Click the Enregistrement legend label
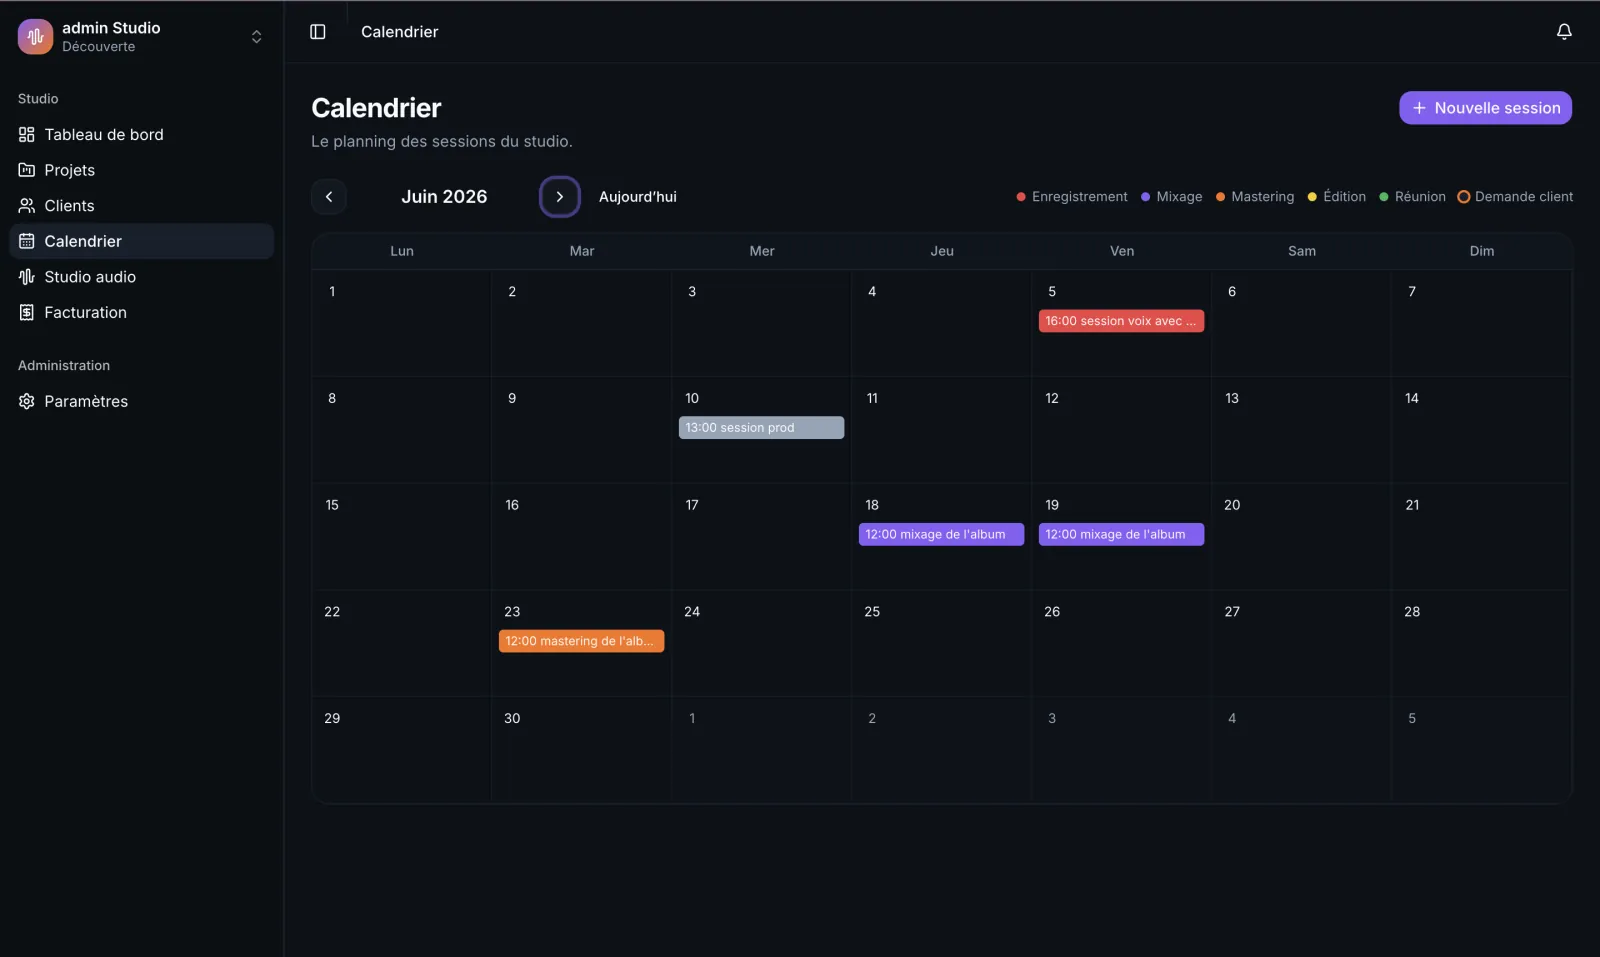This screenshot has width=1600, height=957. 1079,197
